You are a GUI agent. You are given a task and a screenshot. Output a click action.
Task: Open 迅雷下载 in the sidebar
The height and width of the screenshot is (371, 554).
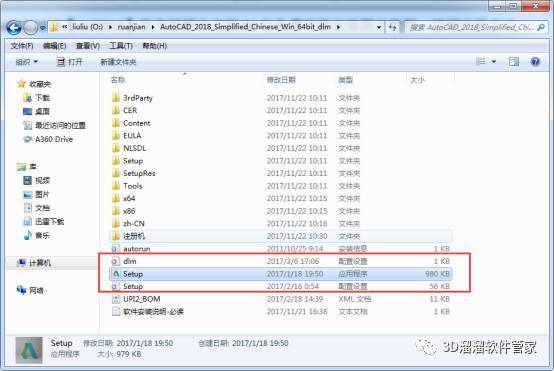pyautogui.click(x=43, y=222)
